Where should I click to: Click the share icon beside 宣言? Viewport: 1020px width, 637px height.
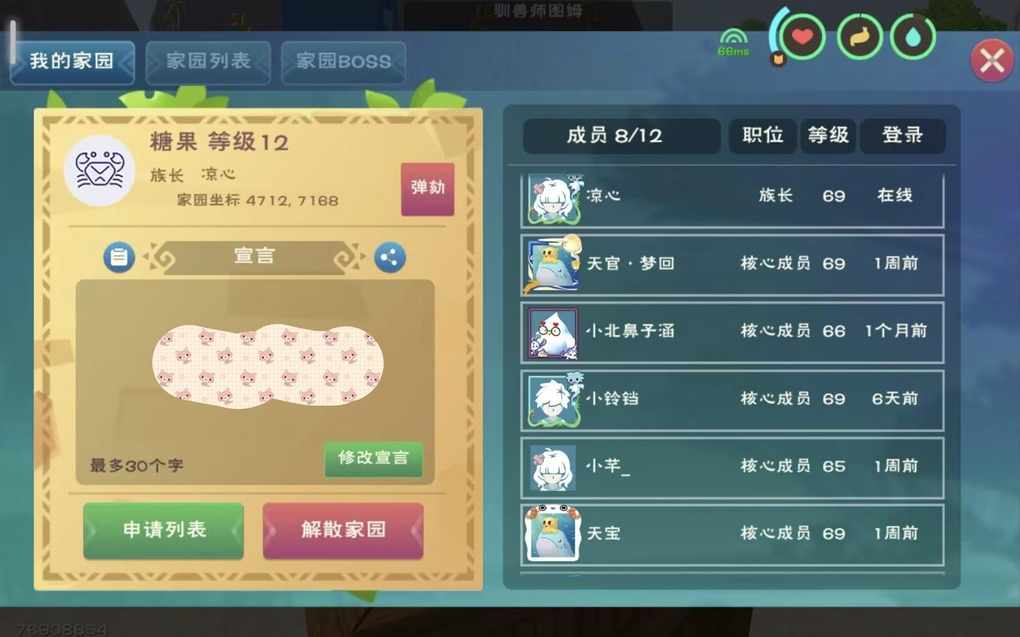tap(390, 257)
